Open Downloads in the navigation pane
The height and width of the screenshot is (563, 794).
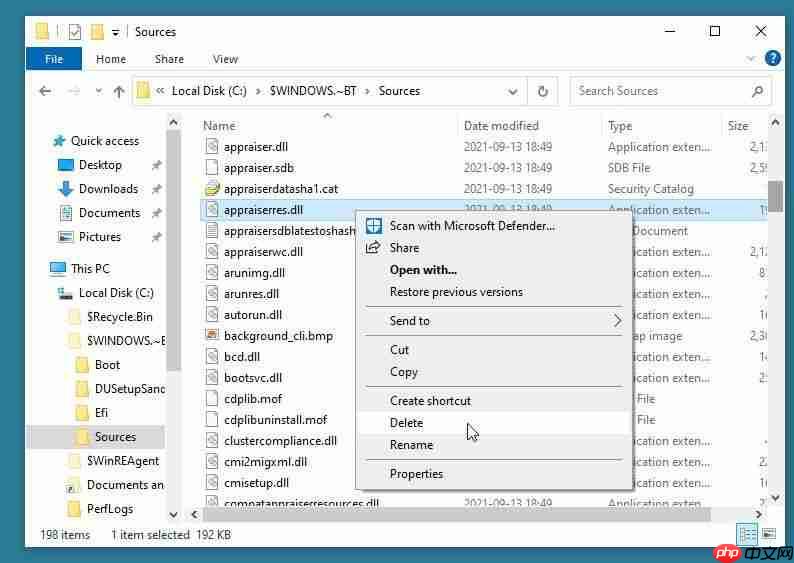pos(108,189)
